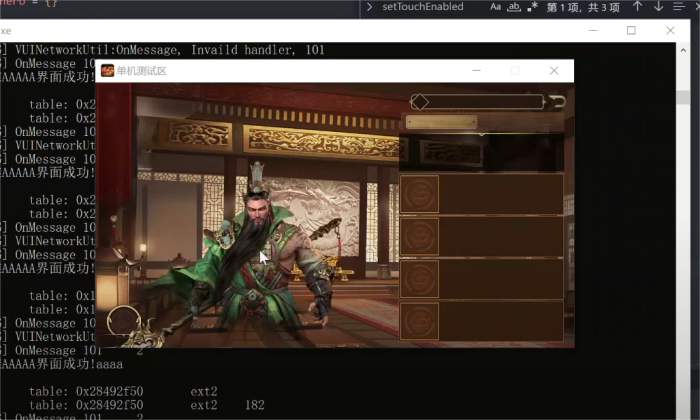This screenshot has height=420, width=700.
Task: Select the fourth skill slot icon
Action: tap(420, 321)
